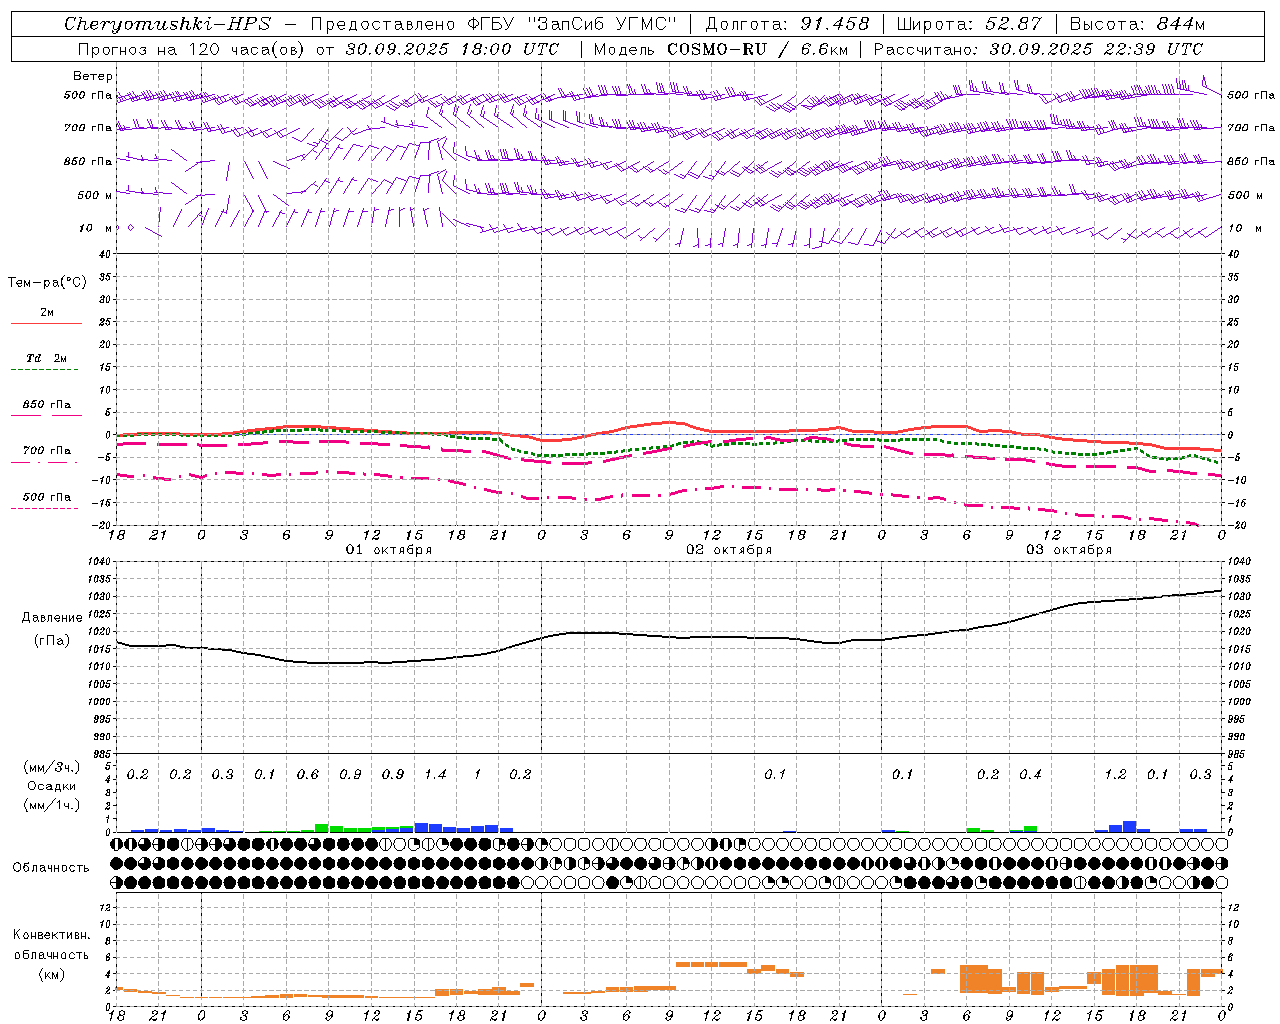1280x1024 pixels.
Task: Select the longitude text "Долгота: 91.458"
Action: click(x=787, y=24)
